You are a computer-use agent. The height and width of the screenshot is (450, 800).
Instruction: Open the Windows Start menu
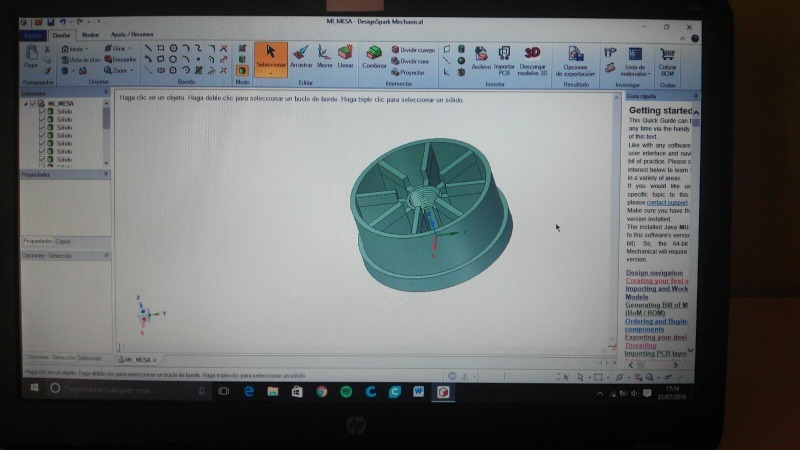(34, 388)
